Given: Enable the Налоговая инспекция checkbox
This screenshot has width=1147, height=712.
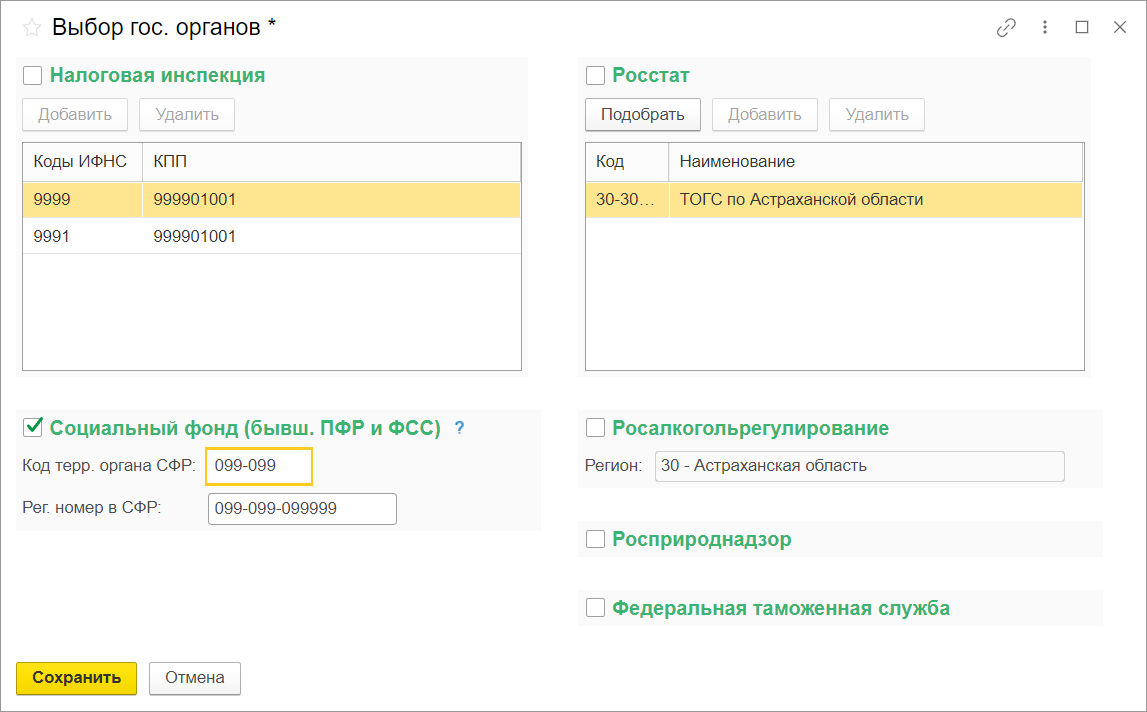Looking at the screenshot, I should point(33,75).
